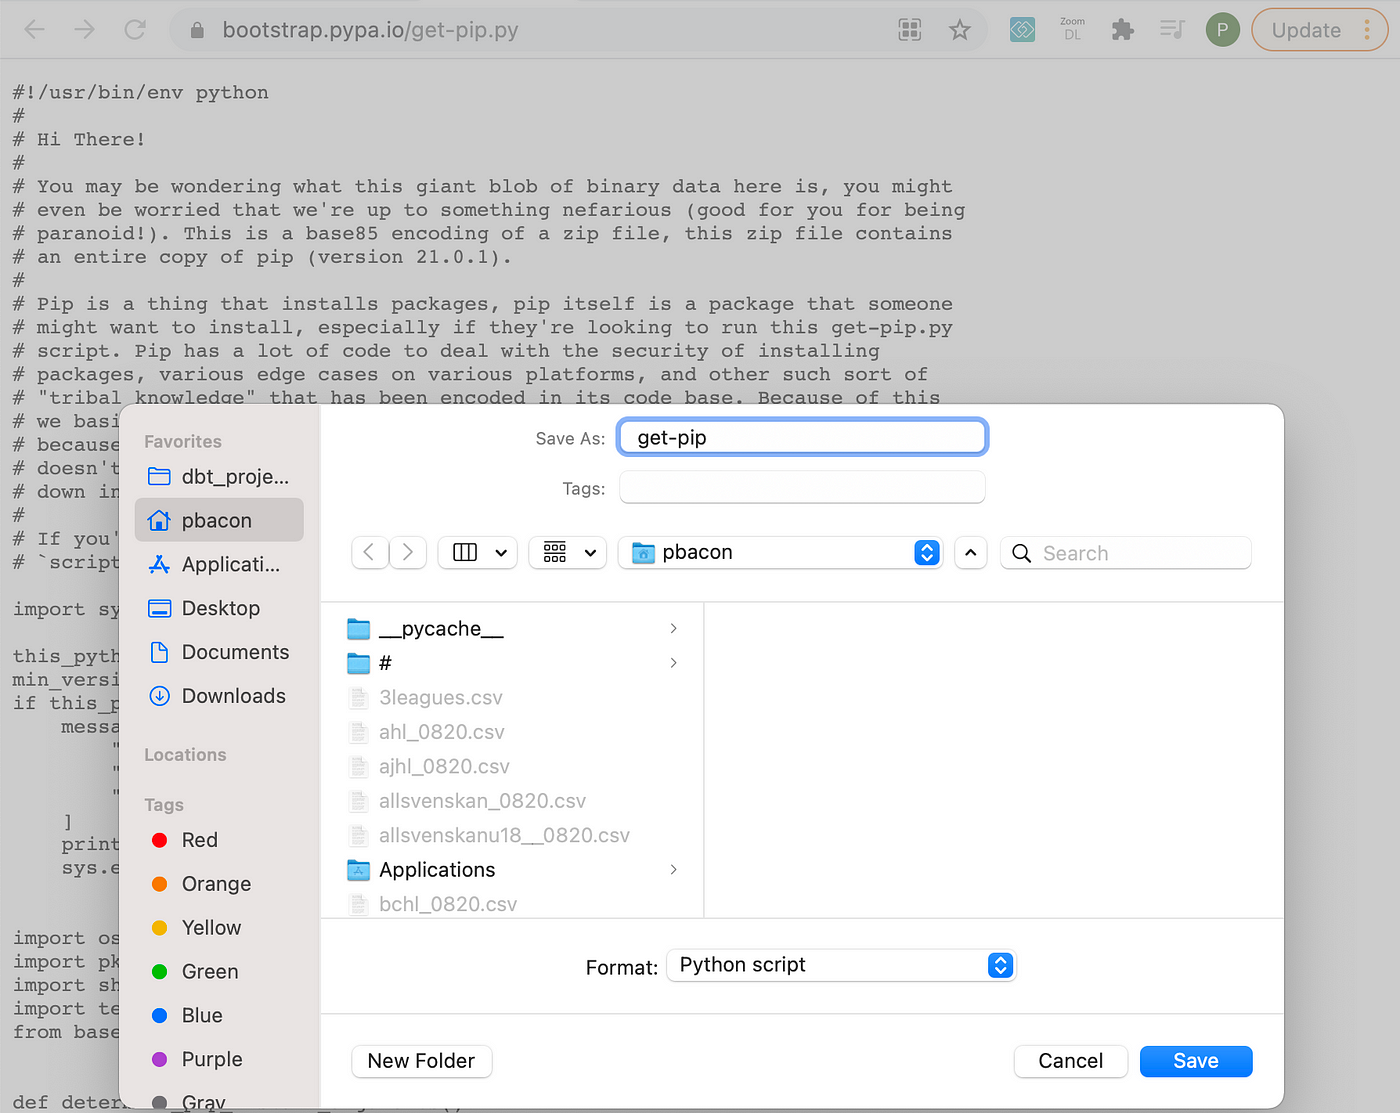Open the Extensions puzzle piece menu
This screenshot has width=1400, height=1113.
pyautogui.click(x=1122, y=30)
